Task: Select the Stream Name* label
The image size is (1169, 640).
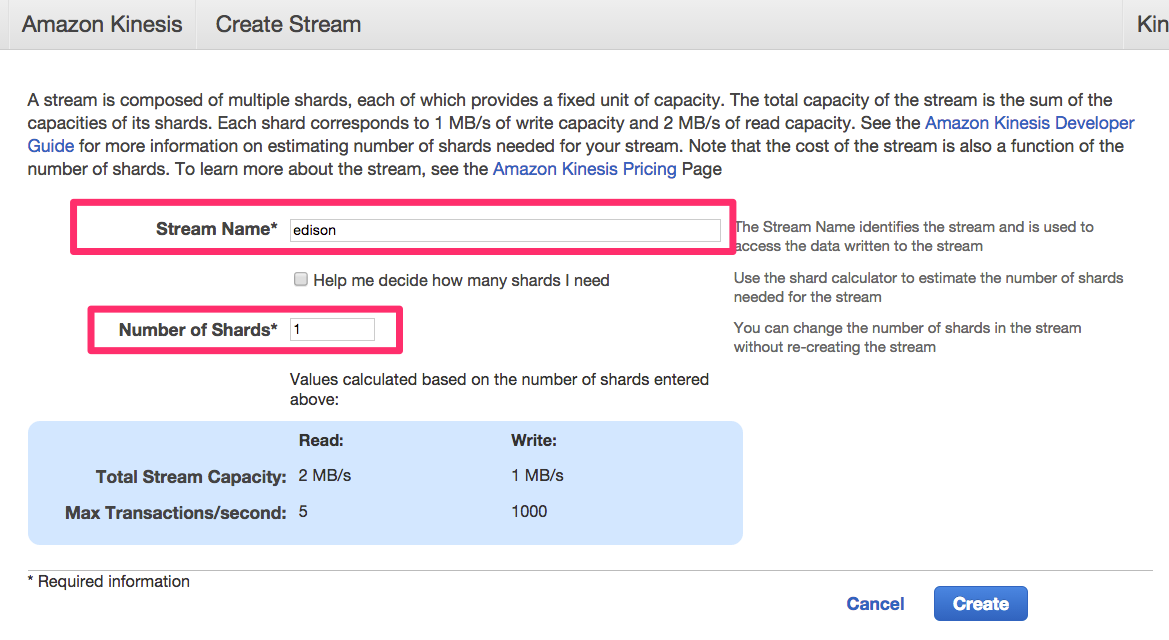Action: click(x=216, y=229)
